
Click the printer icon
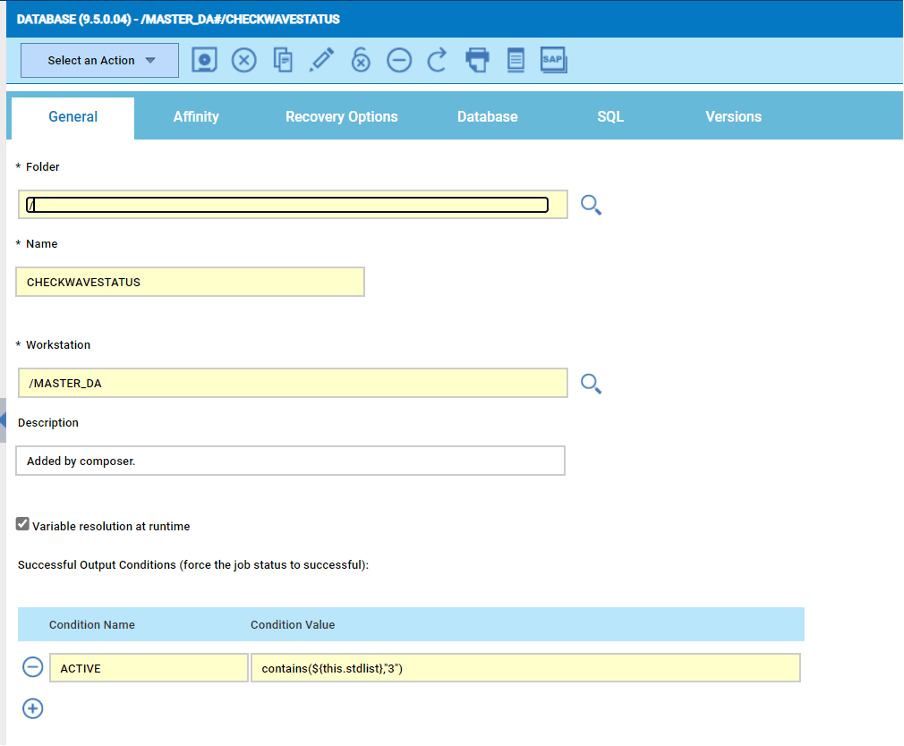pyautogui.click(x=477, y=60)
